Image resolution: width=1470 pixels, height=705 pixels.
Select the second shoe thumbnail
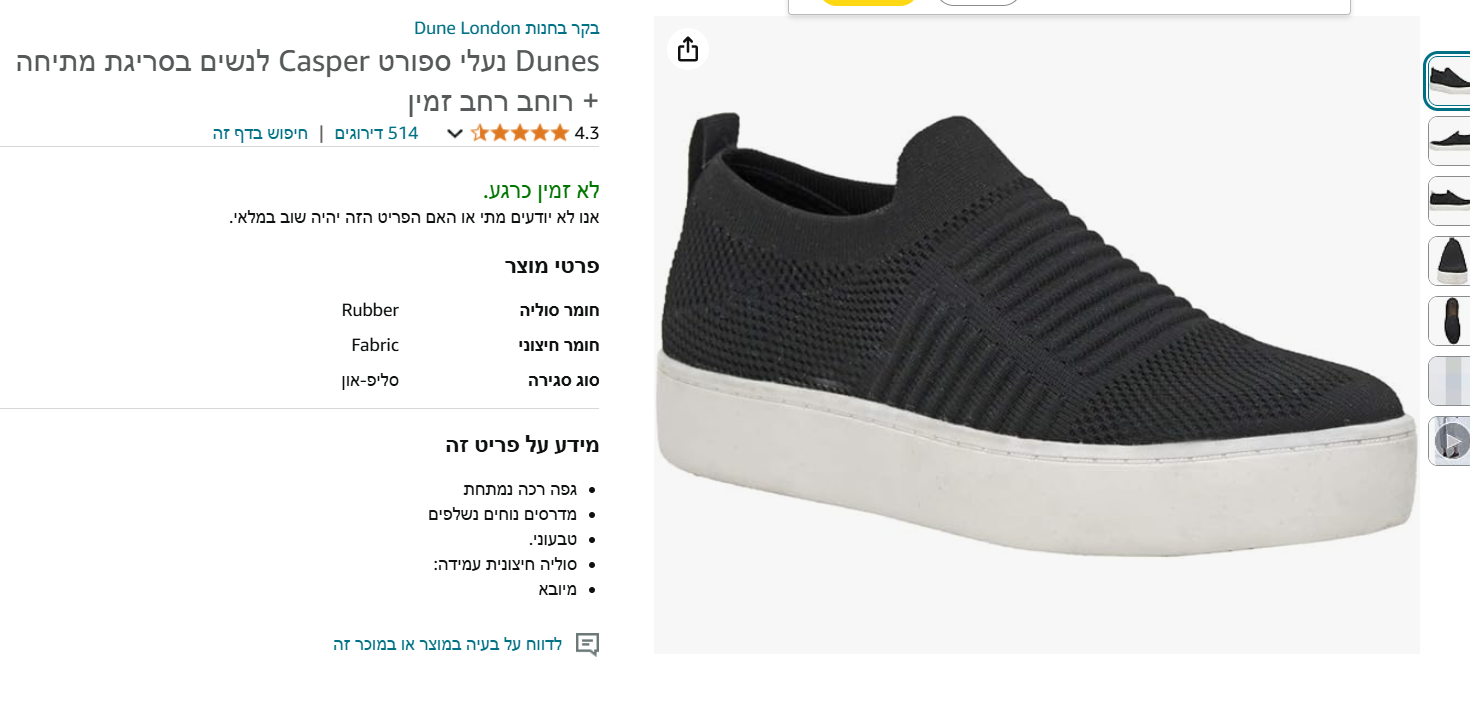point(1449,141)
